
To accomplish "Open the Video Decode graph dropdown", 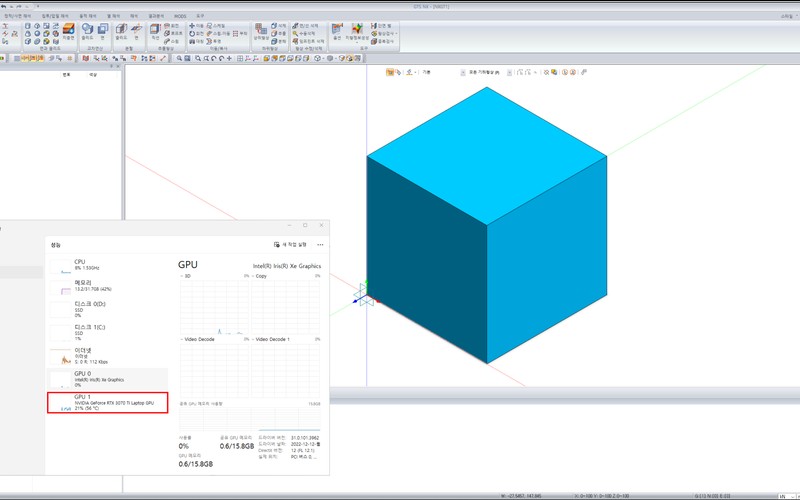I will (x=198, y=339).
